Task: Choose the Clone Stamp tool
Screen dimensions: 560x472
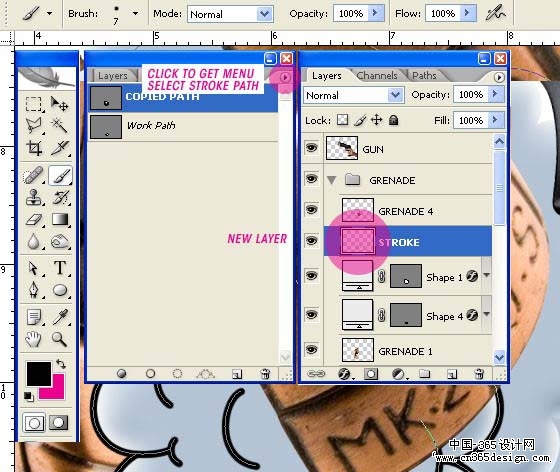Action: click(x=34, y=197)
